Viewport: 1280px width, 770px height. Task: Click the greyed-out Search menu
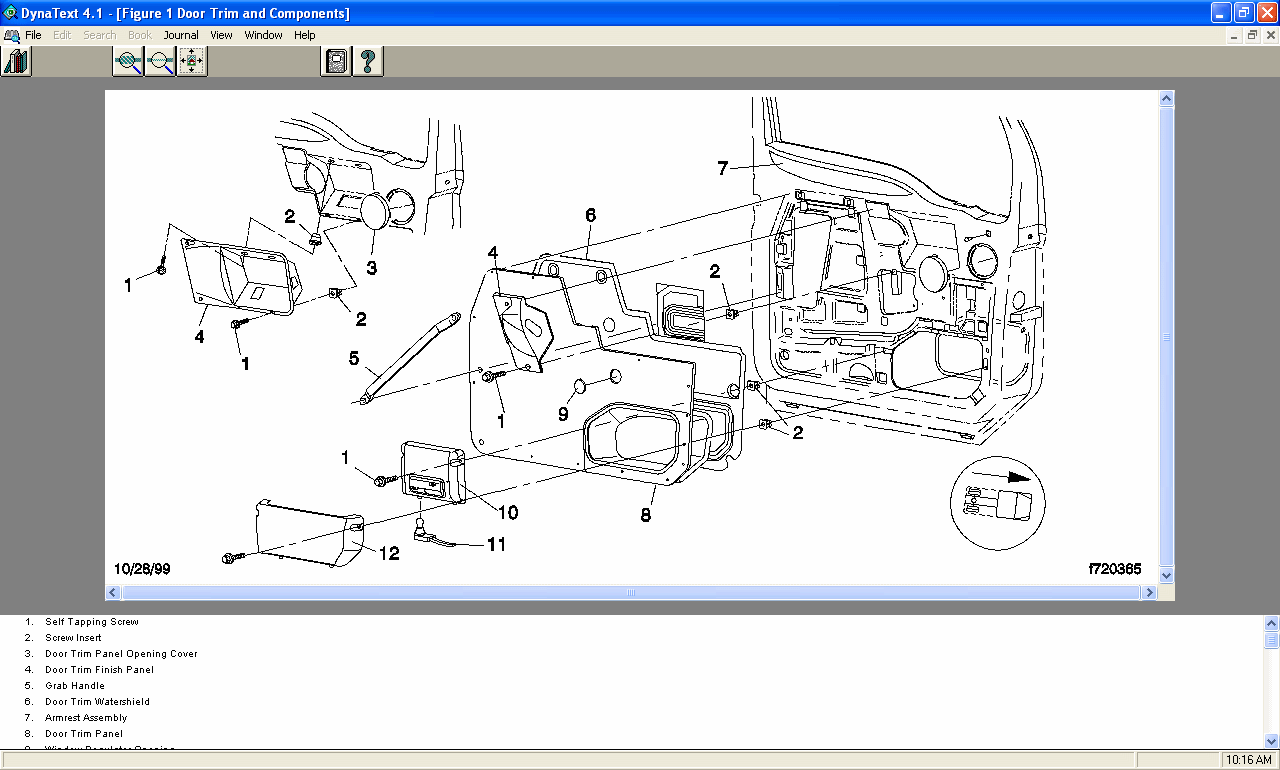[x=100, y=35]
